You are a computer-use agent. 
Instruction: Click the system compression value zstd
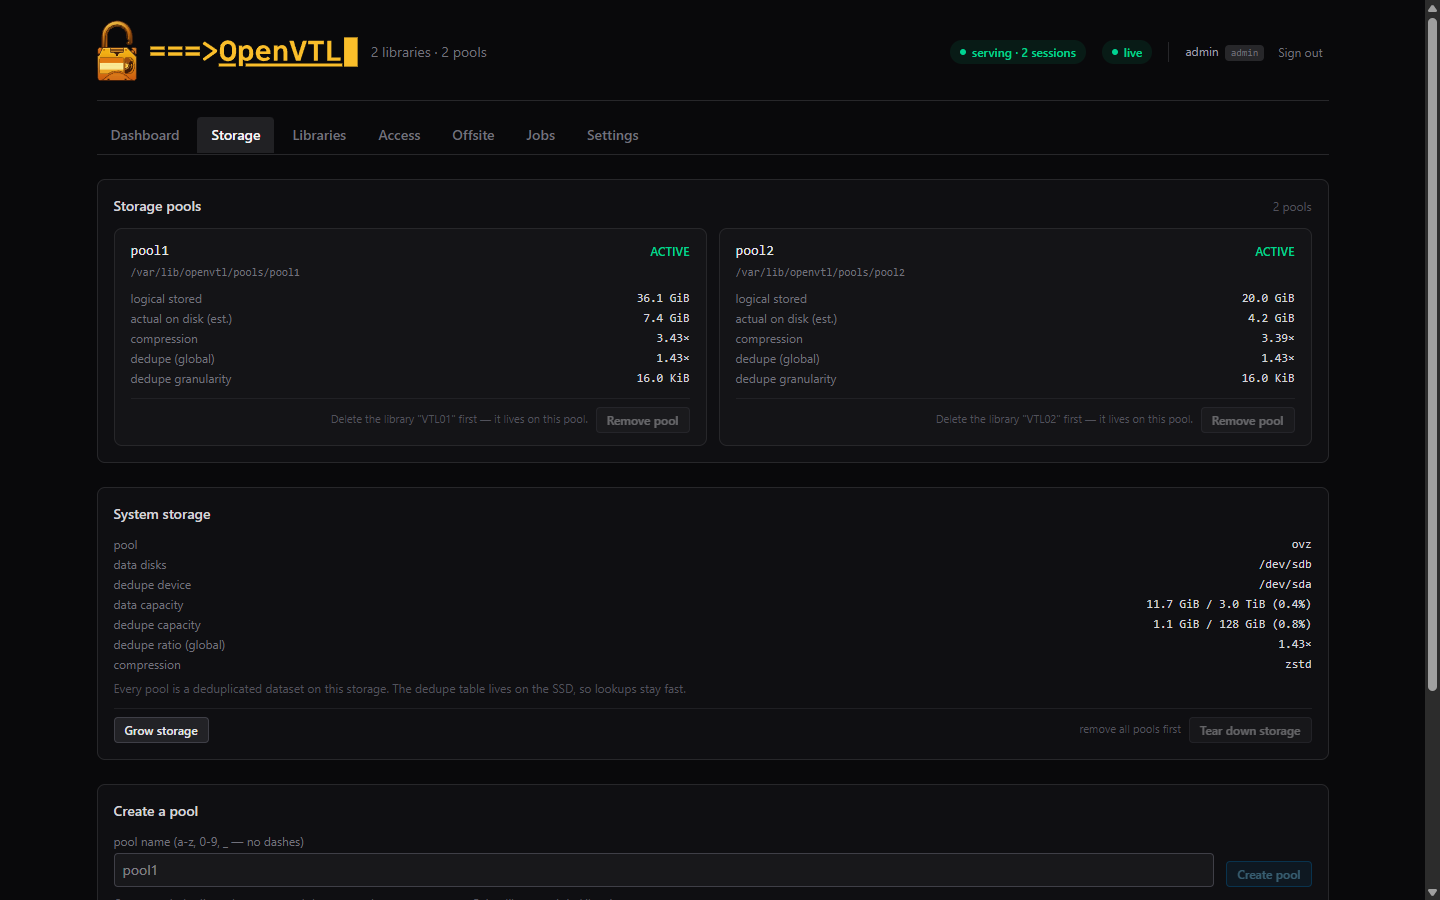click(x=1298, y=664)
